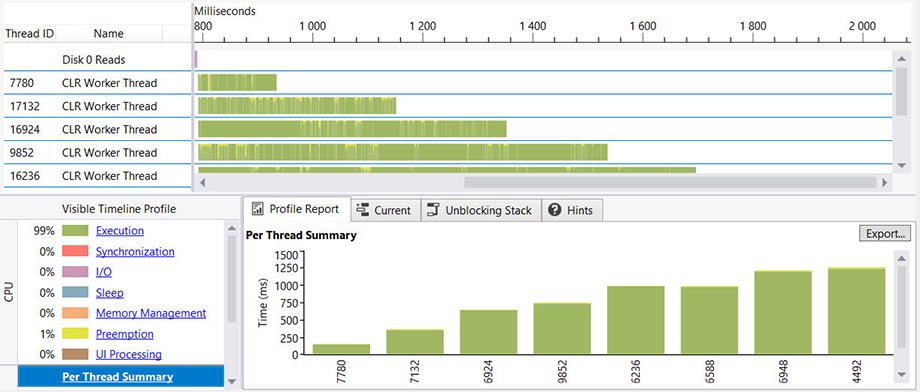Viewport: 920px width, 392px height.
Task: Select the Thread ID column header
Action: click(x=29, y=34)
